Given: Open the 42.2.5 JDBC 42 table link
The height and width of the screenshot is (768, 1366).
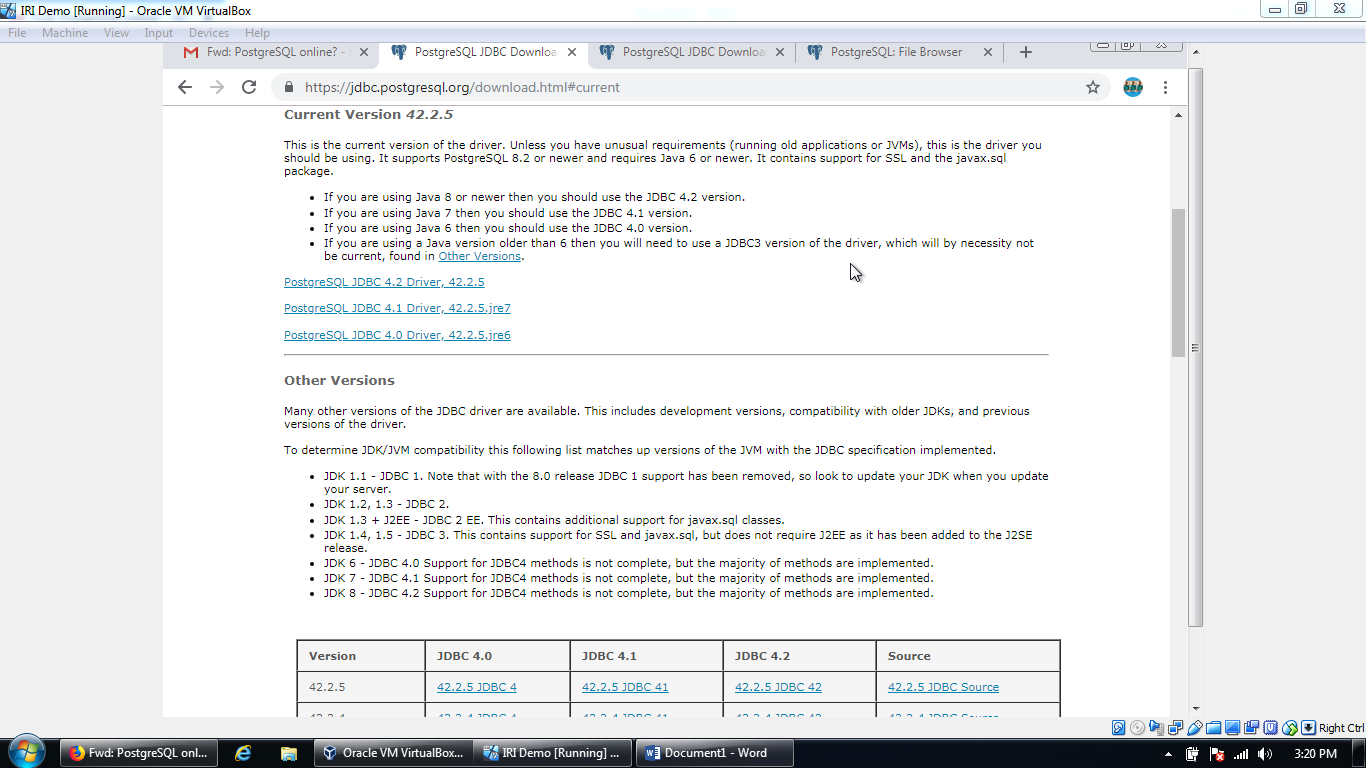Looking at the screenshot, I should (x=778, y=687).
